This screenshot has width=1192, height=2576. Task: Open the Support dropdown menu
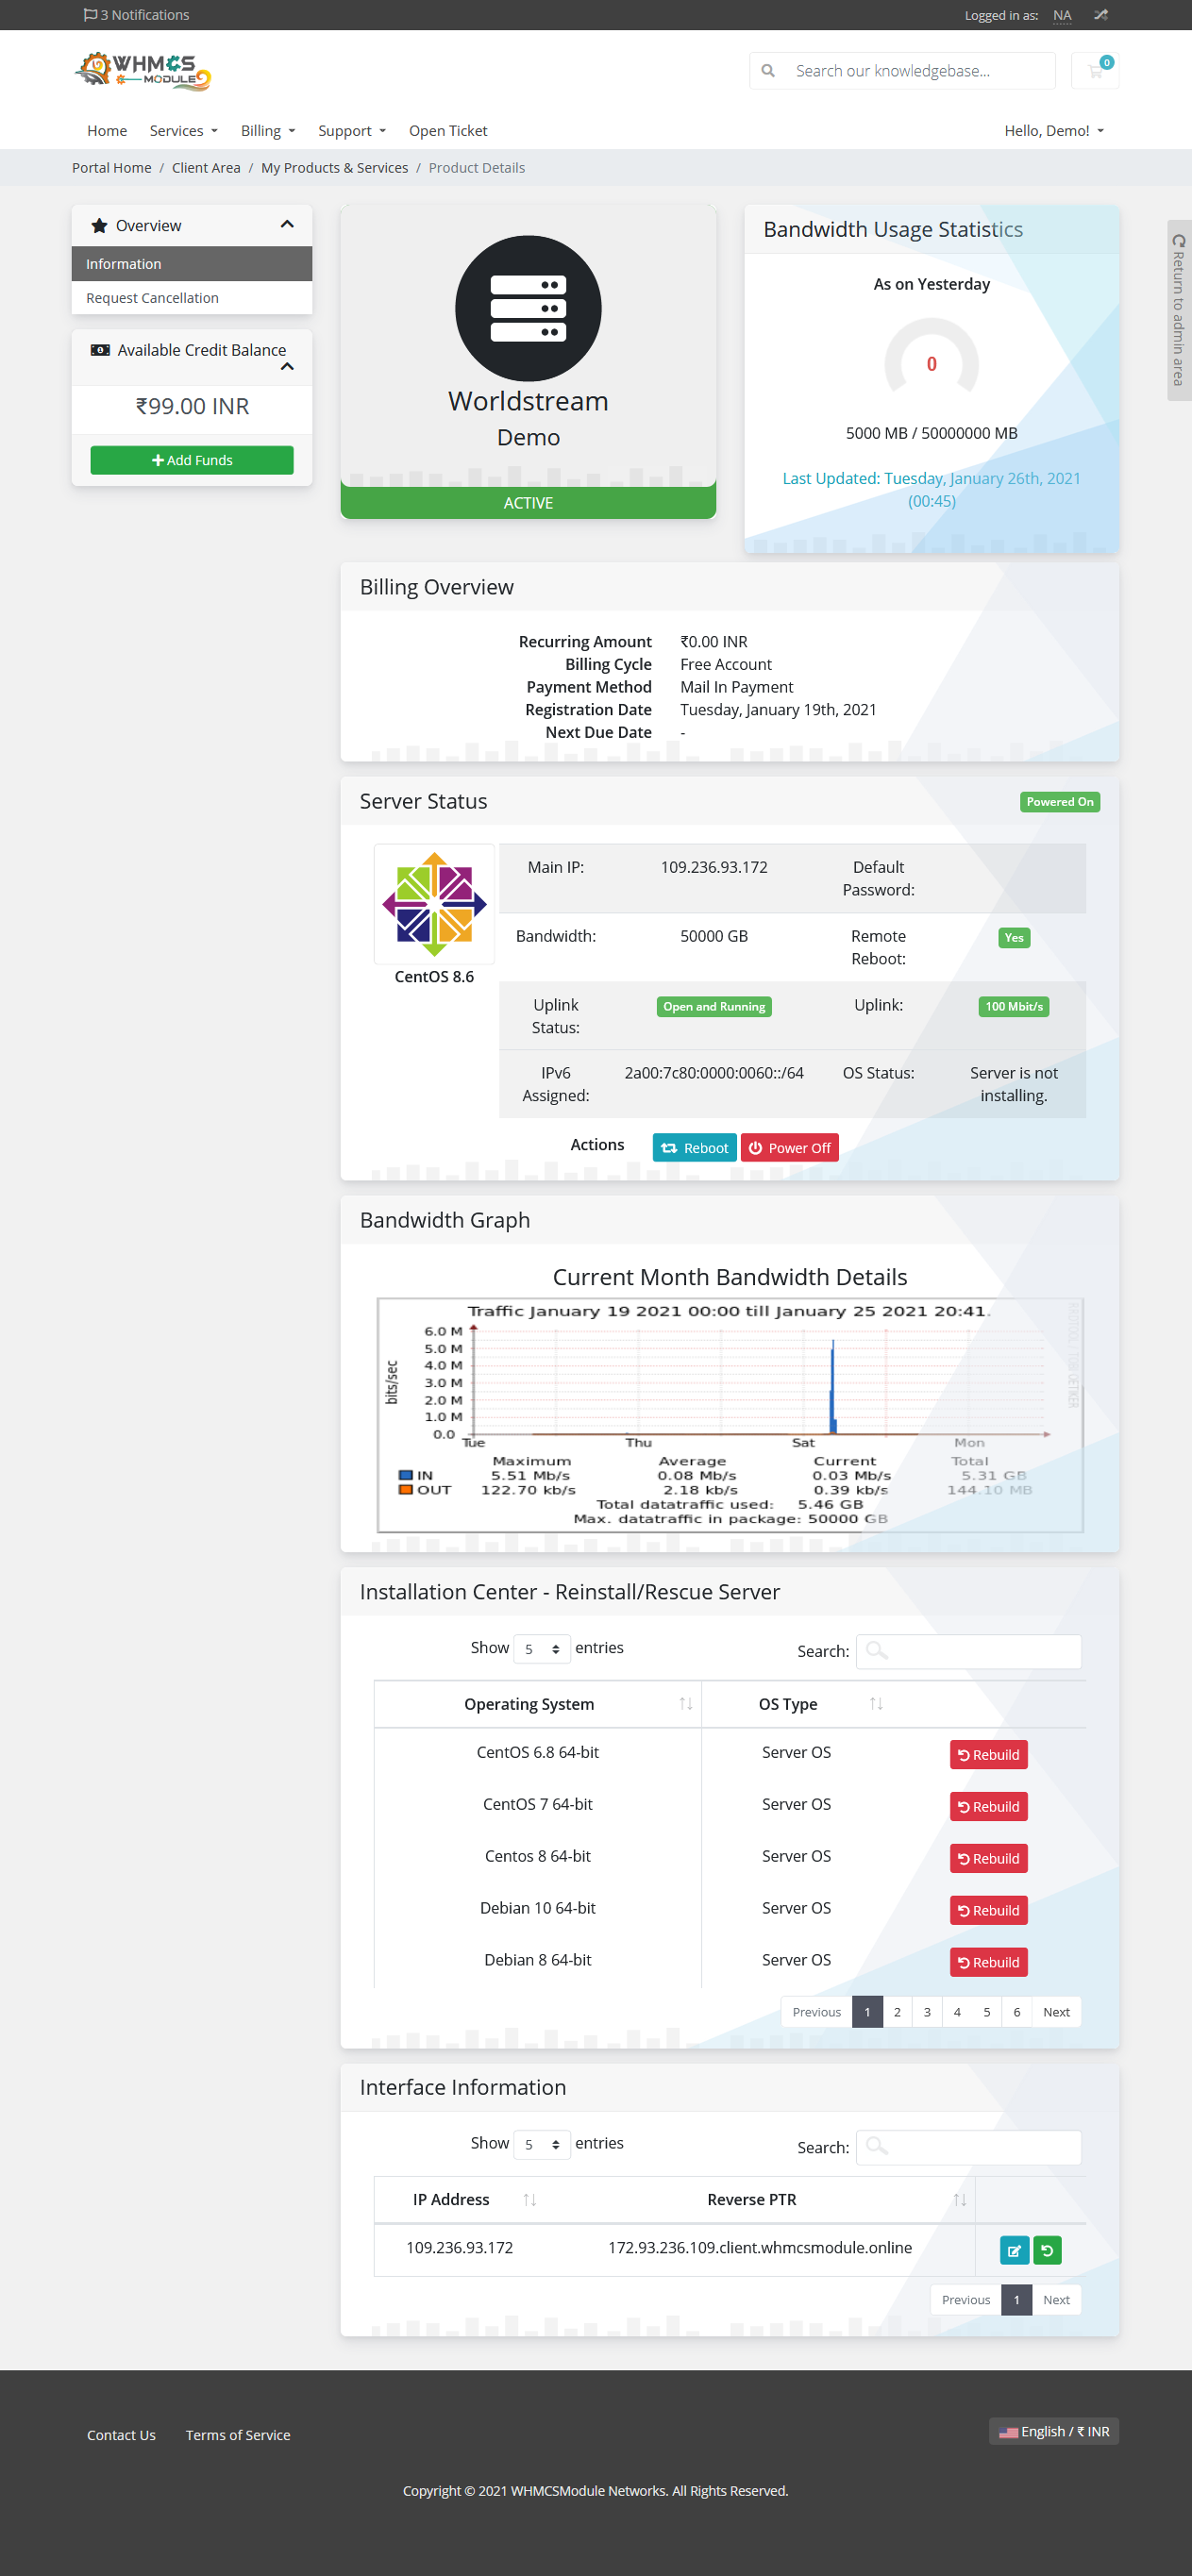[352, 131]
